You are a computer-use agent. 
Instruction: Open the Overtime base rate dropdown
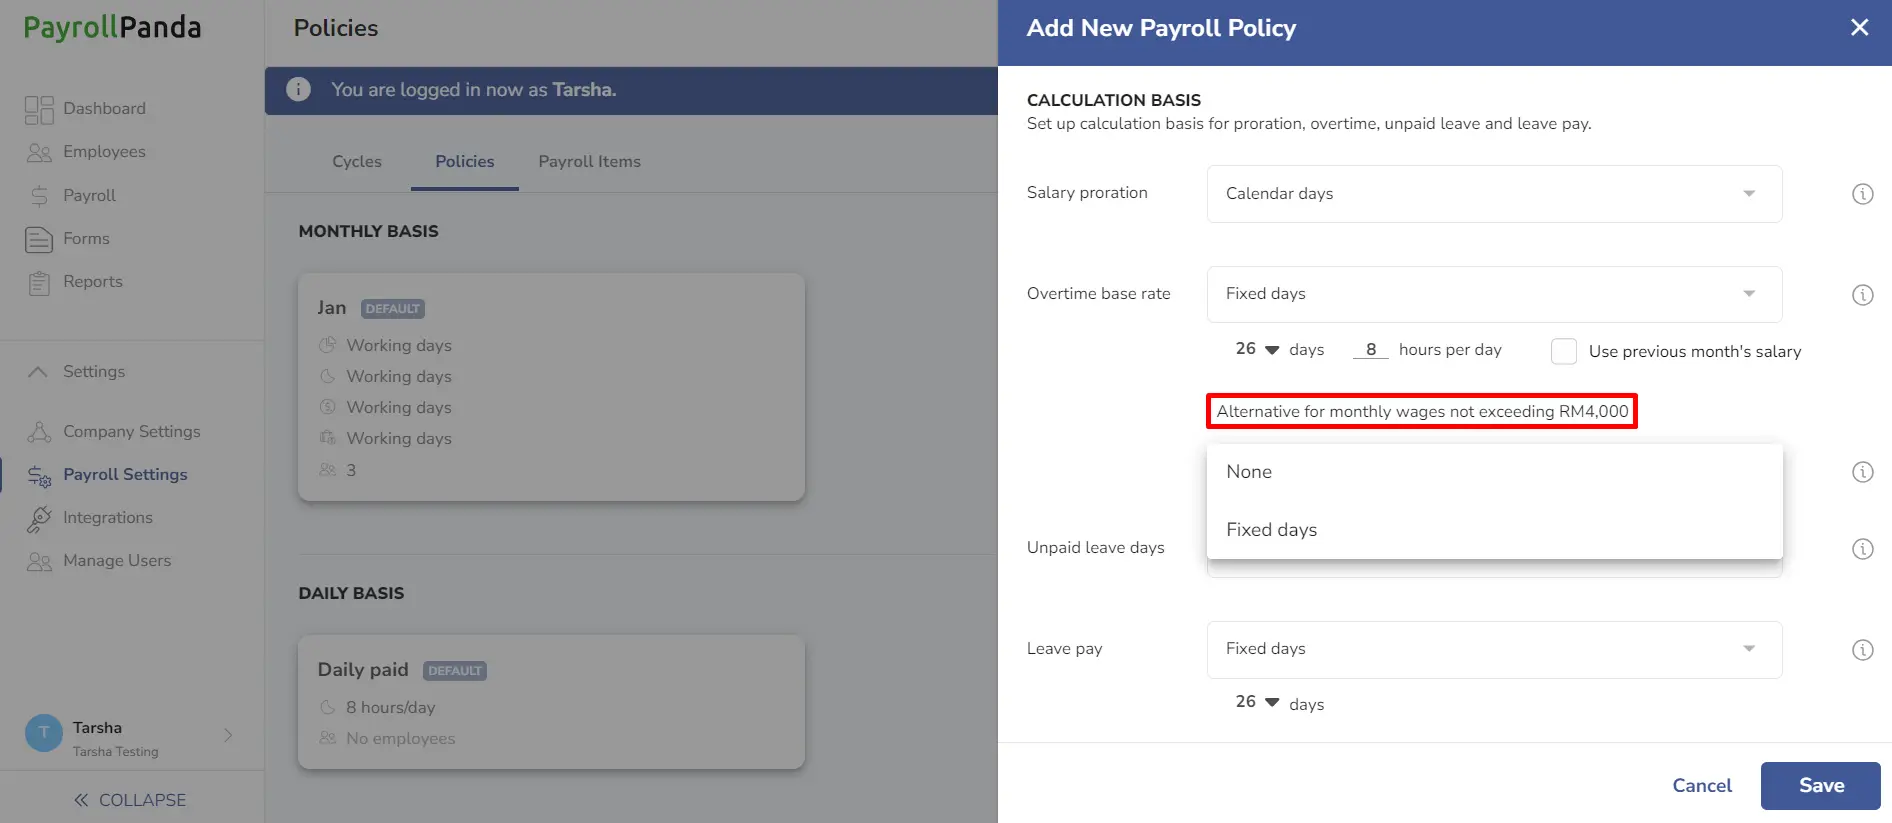click(x=1494, y=294)
